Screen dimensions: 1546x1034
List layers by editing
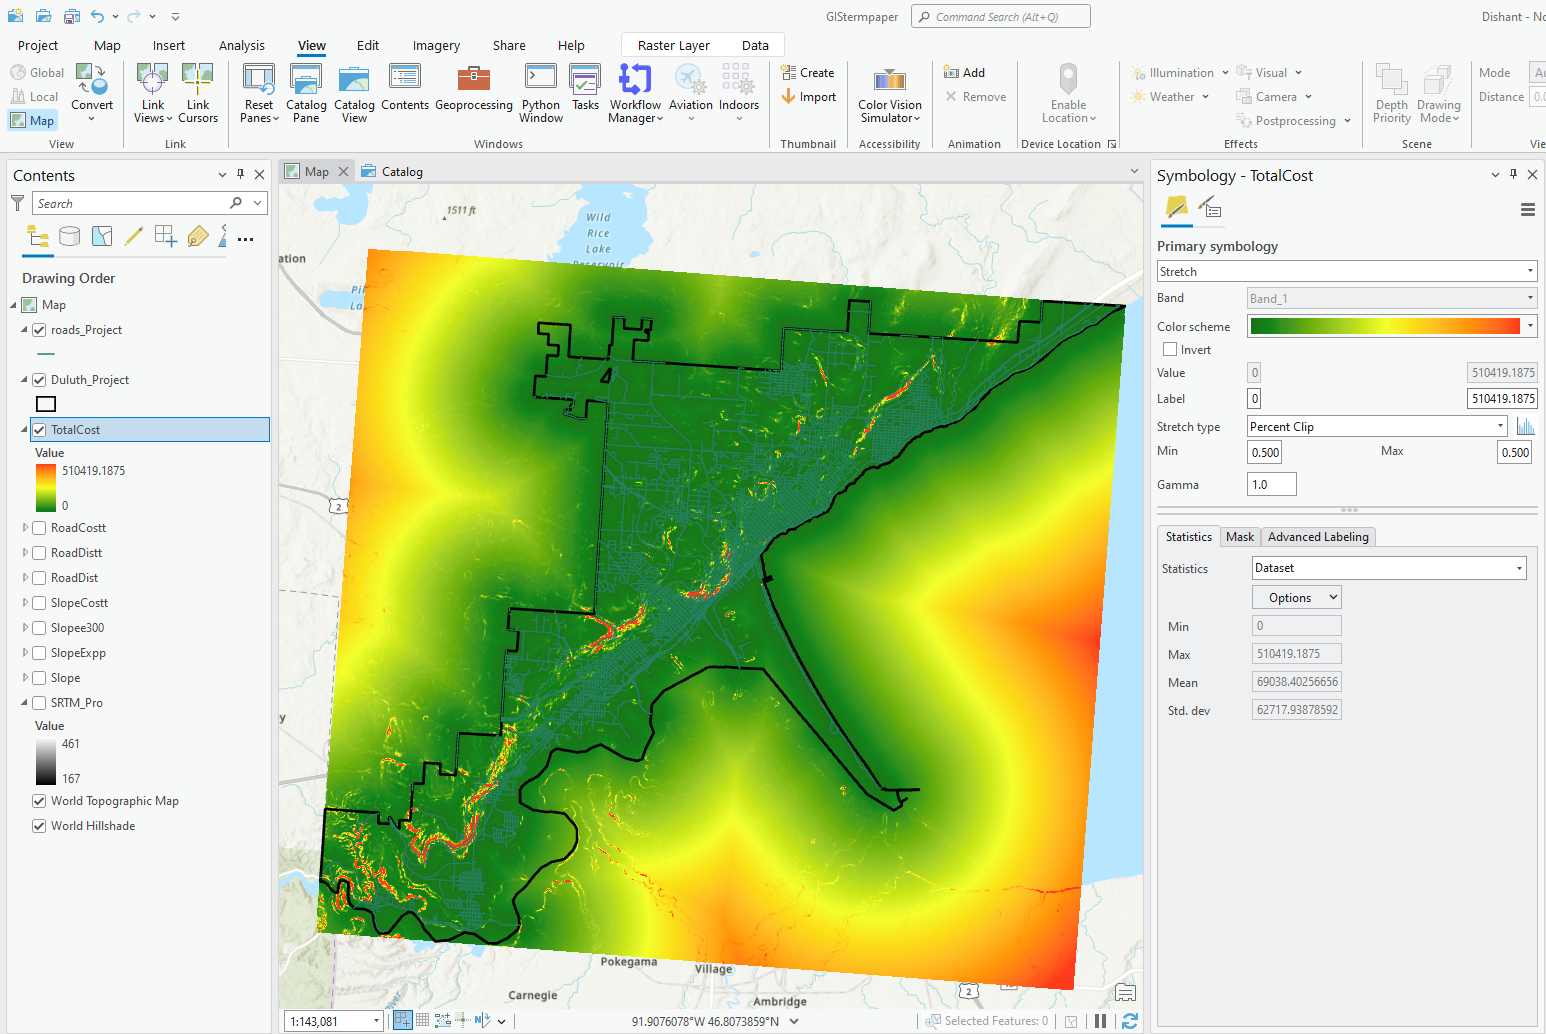134,236
